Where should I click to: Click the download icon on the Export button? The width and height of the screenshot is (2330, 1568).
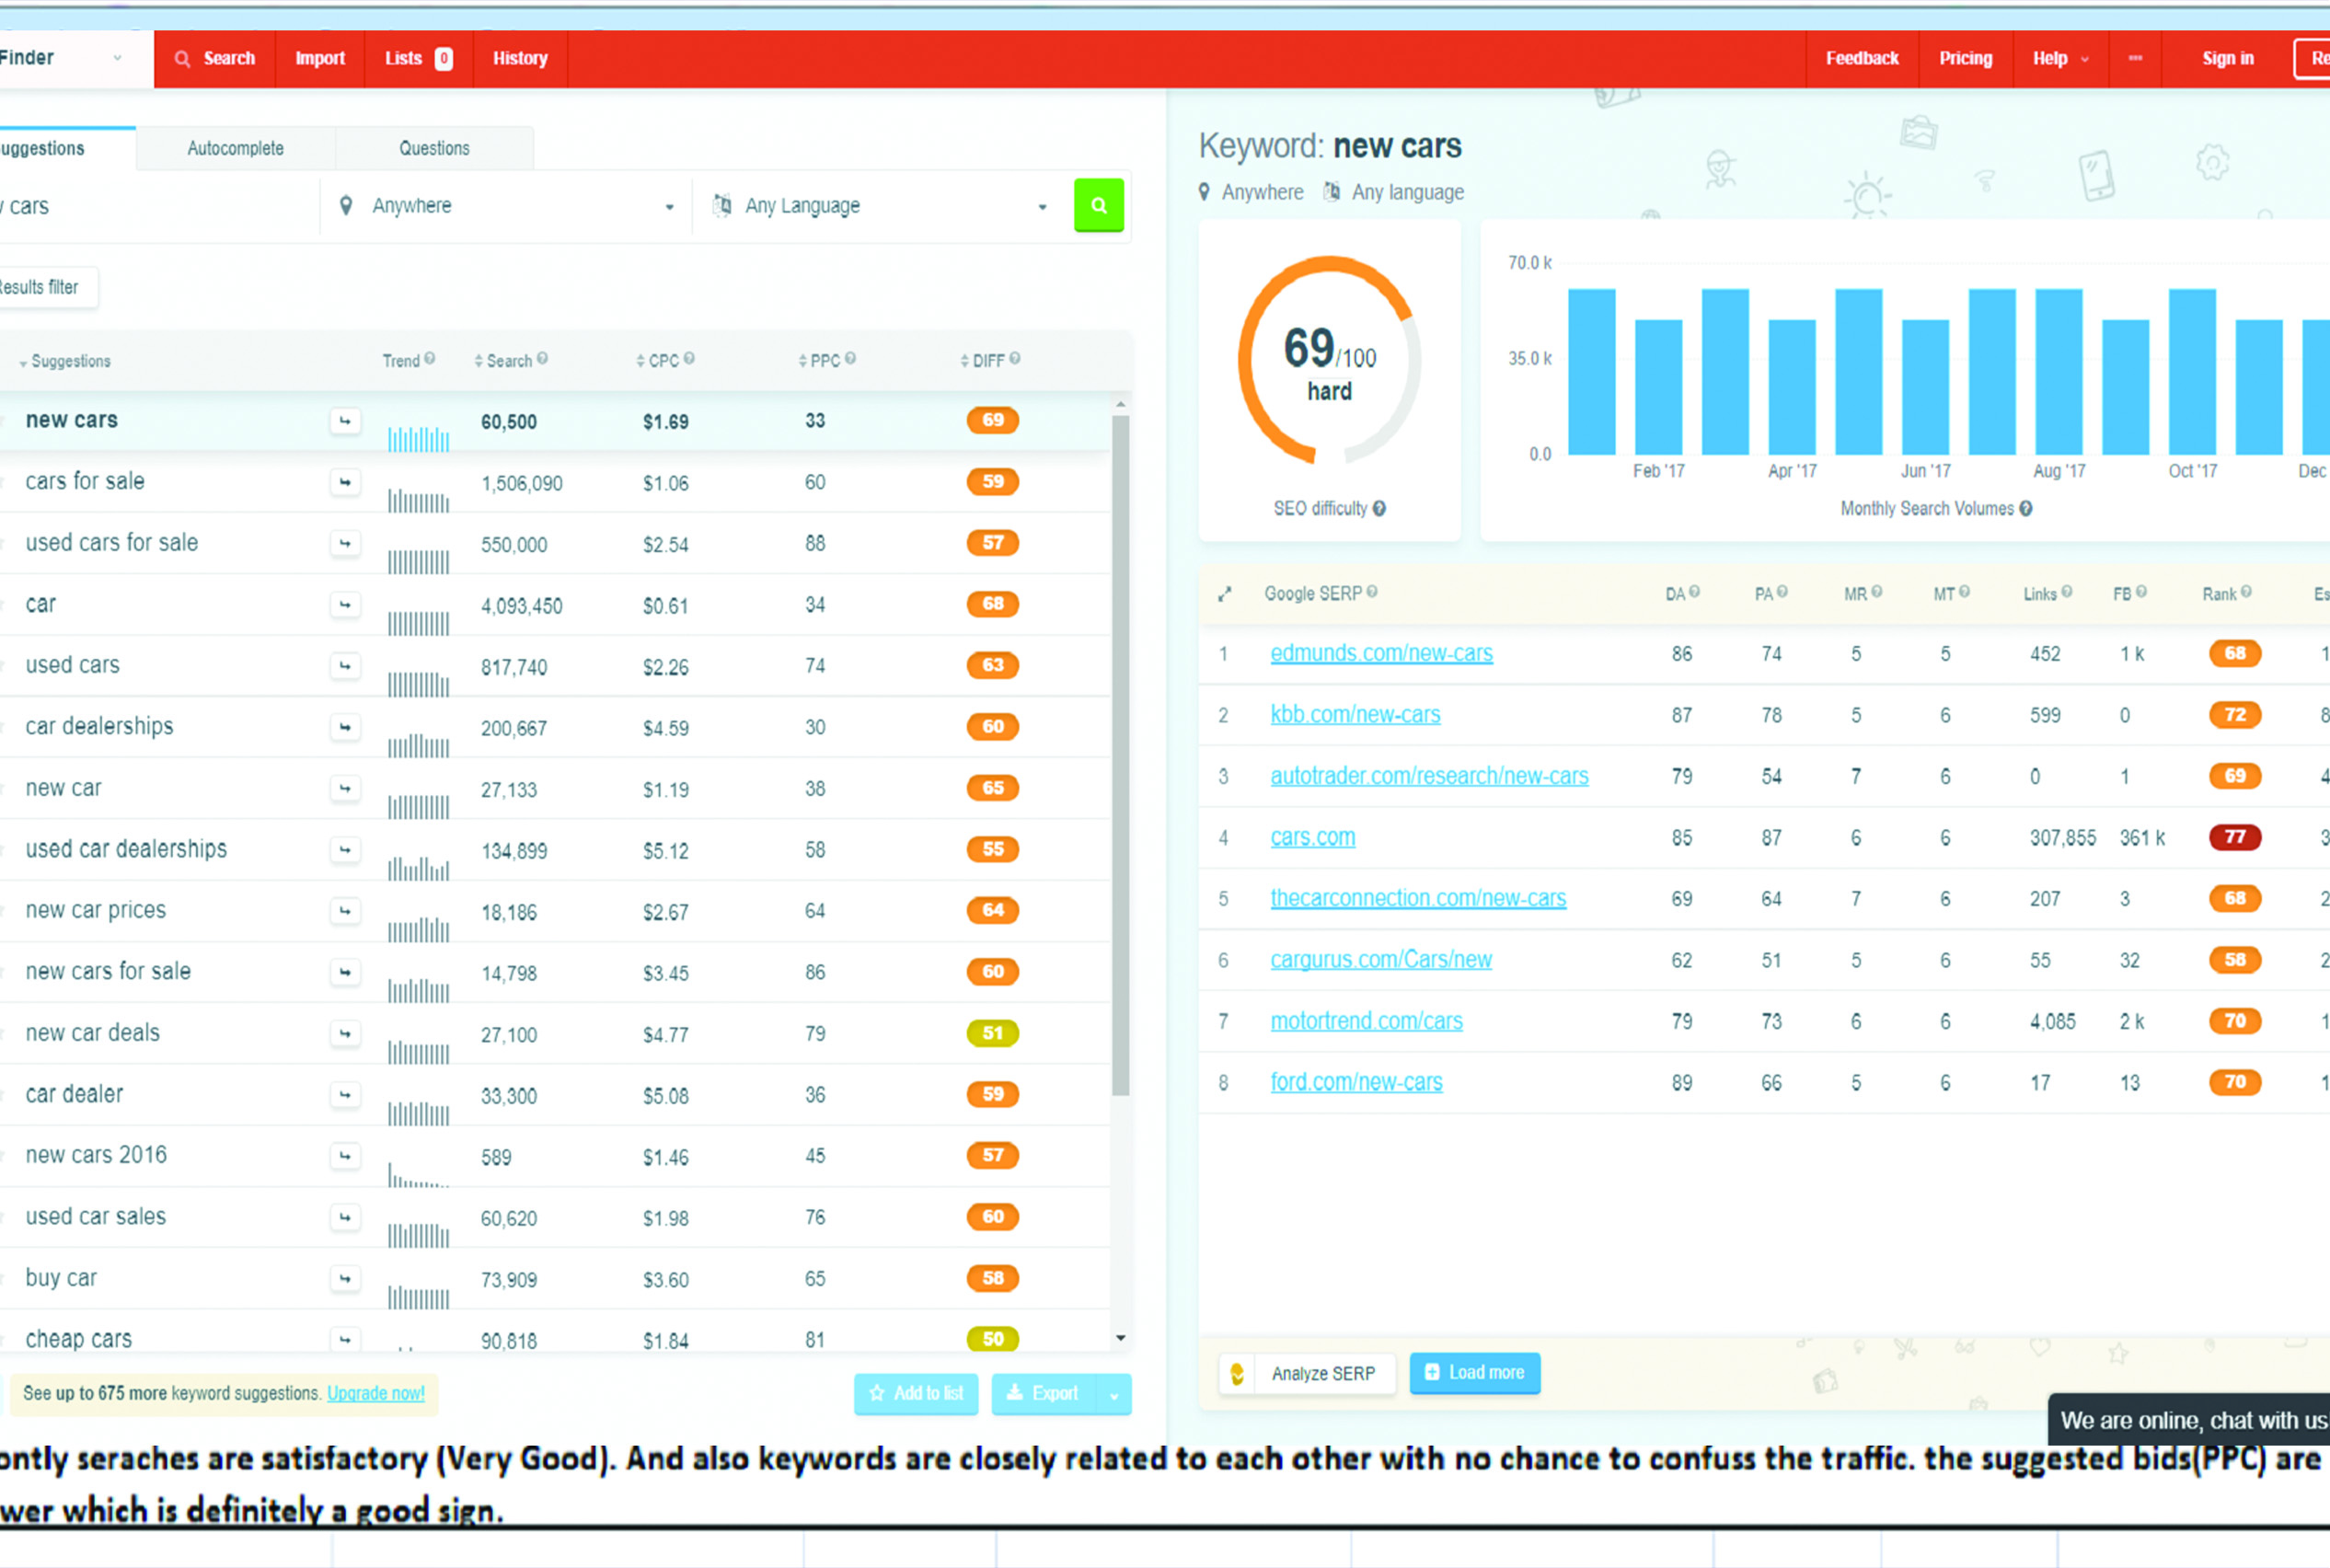(1014, 1393)
